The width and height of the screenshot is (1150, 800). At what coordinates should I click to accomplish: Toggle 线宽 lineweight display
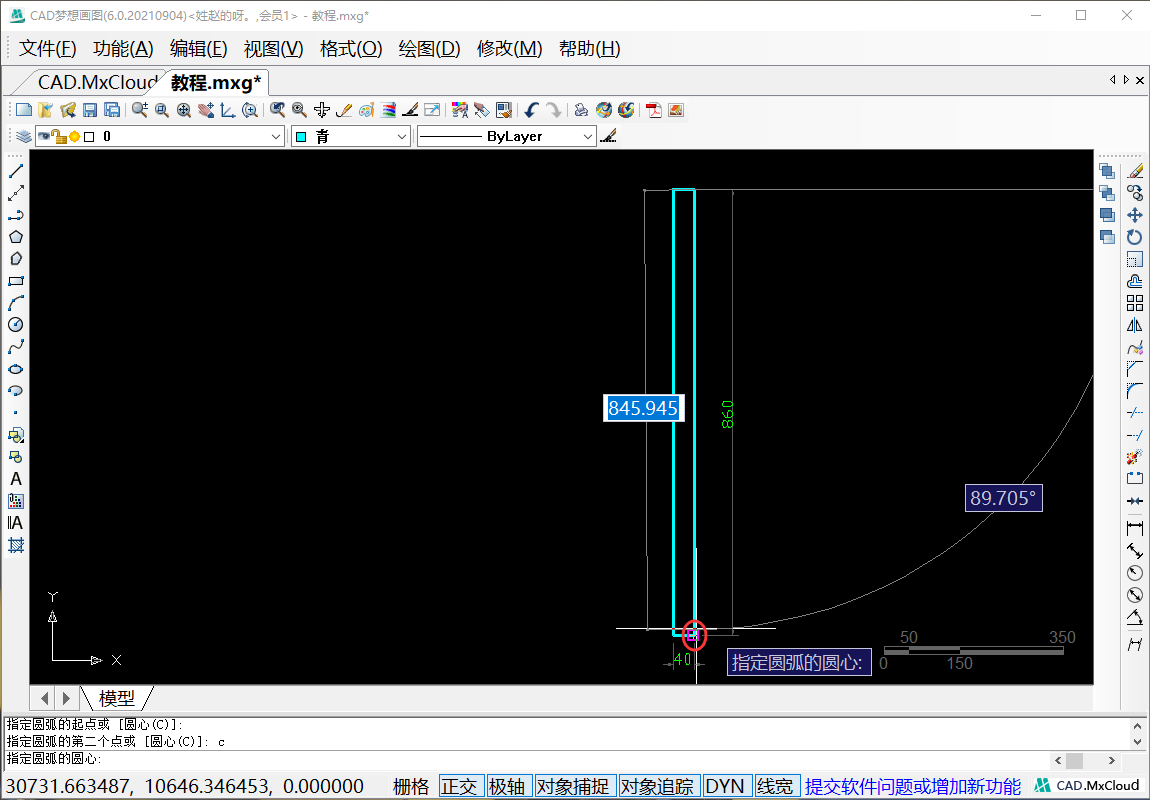point(777,787)
